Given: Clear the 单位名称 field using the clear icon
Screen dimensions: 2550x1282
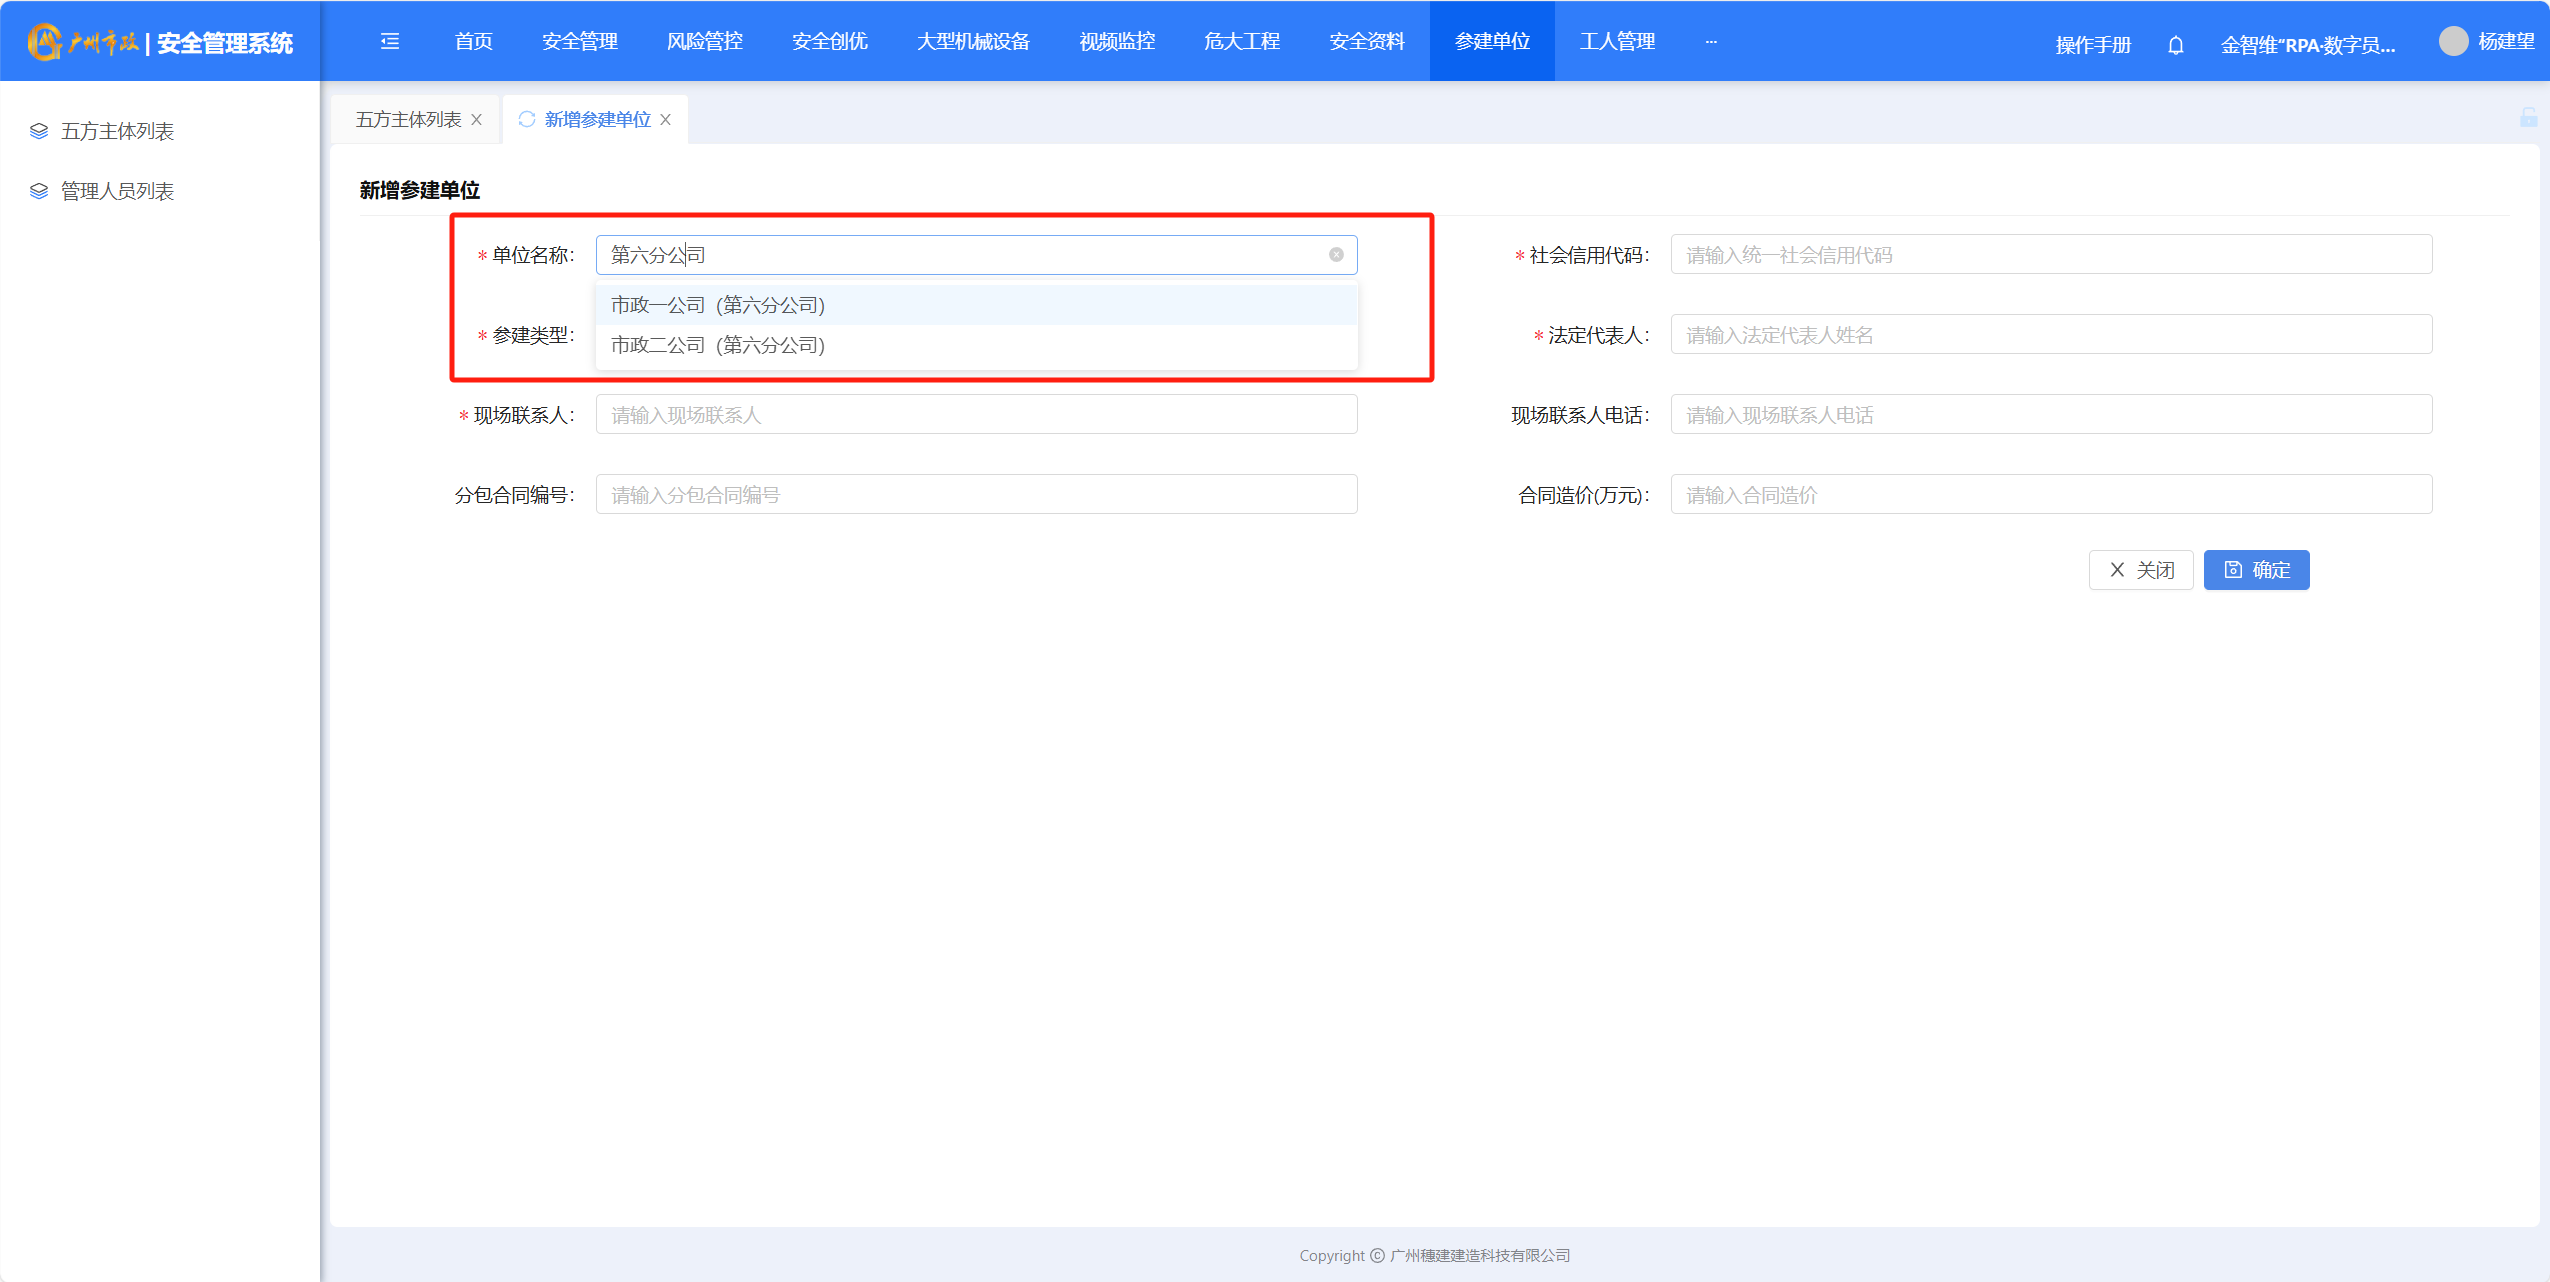Looking at the screenshot, I should [x=1336, y=255].
